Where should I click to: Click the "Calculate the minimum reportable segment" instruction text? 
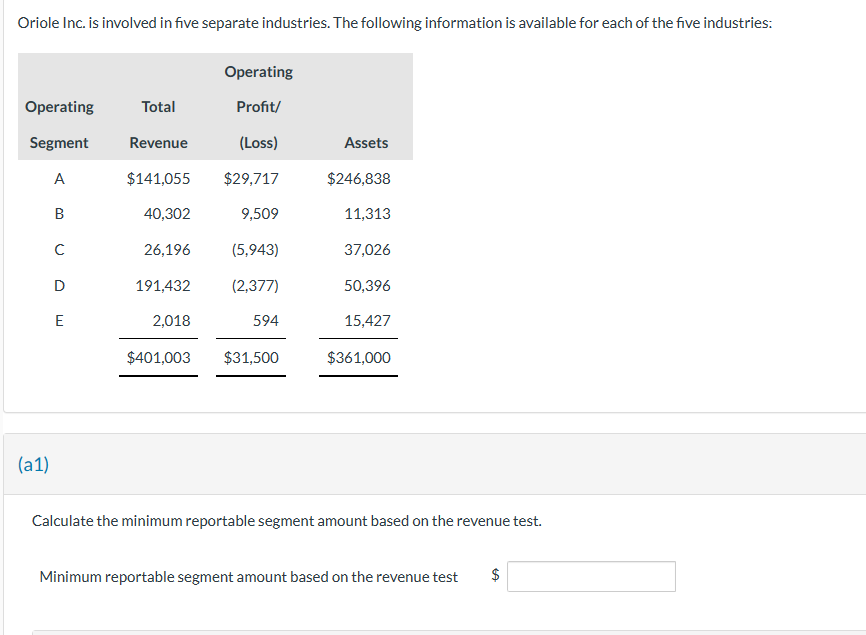(x=287, y=521)
